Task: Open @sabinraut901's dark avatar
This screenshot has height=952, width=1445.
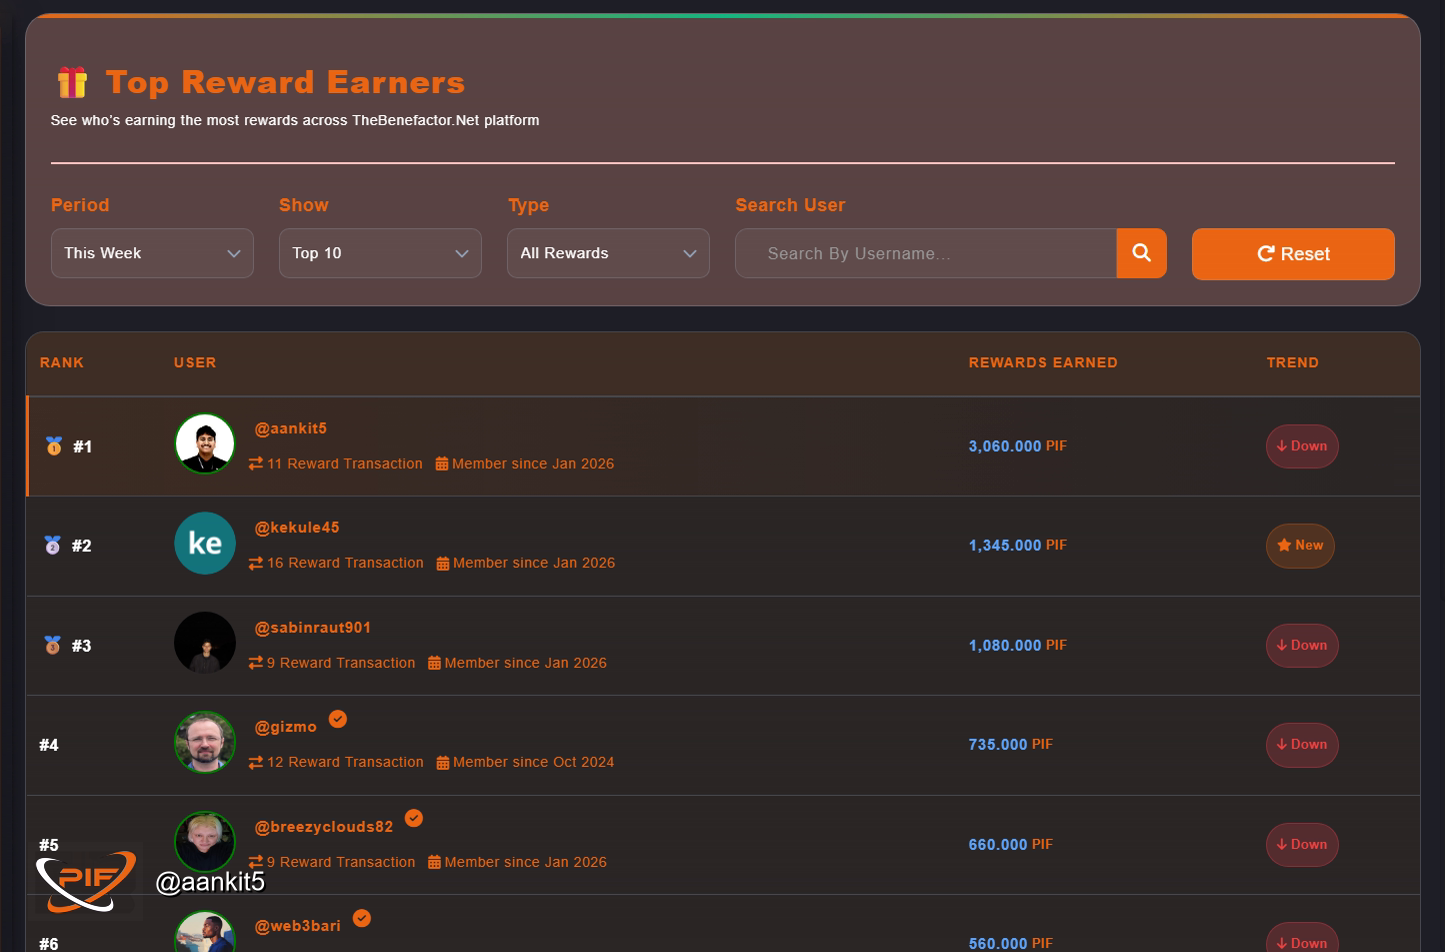Action: [205, 642]
